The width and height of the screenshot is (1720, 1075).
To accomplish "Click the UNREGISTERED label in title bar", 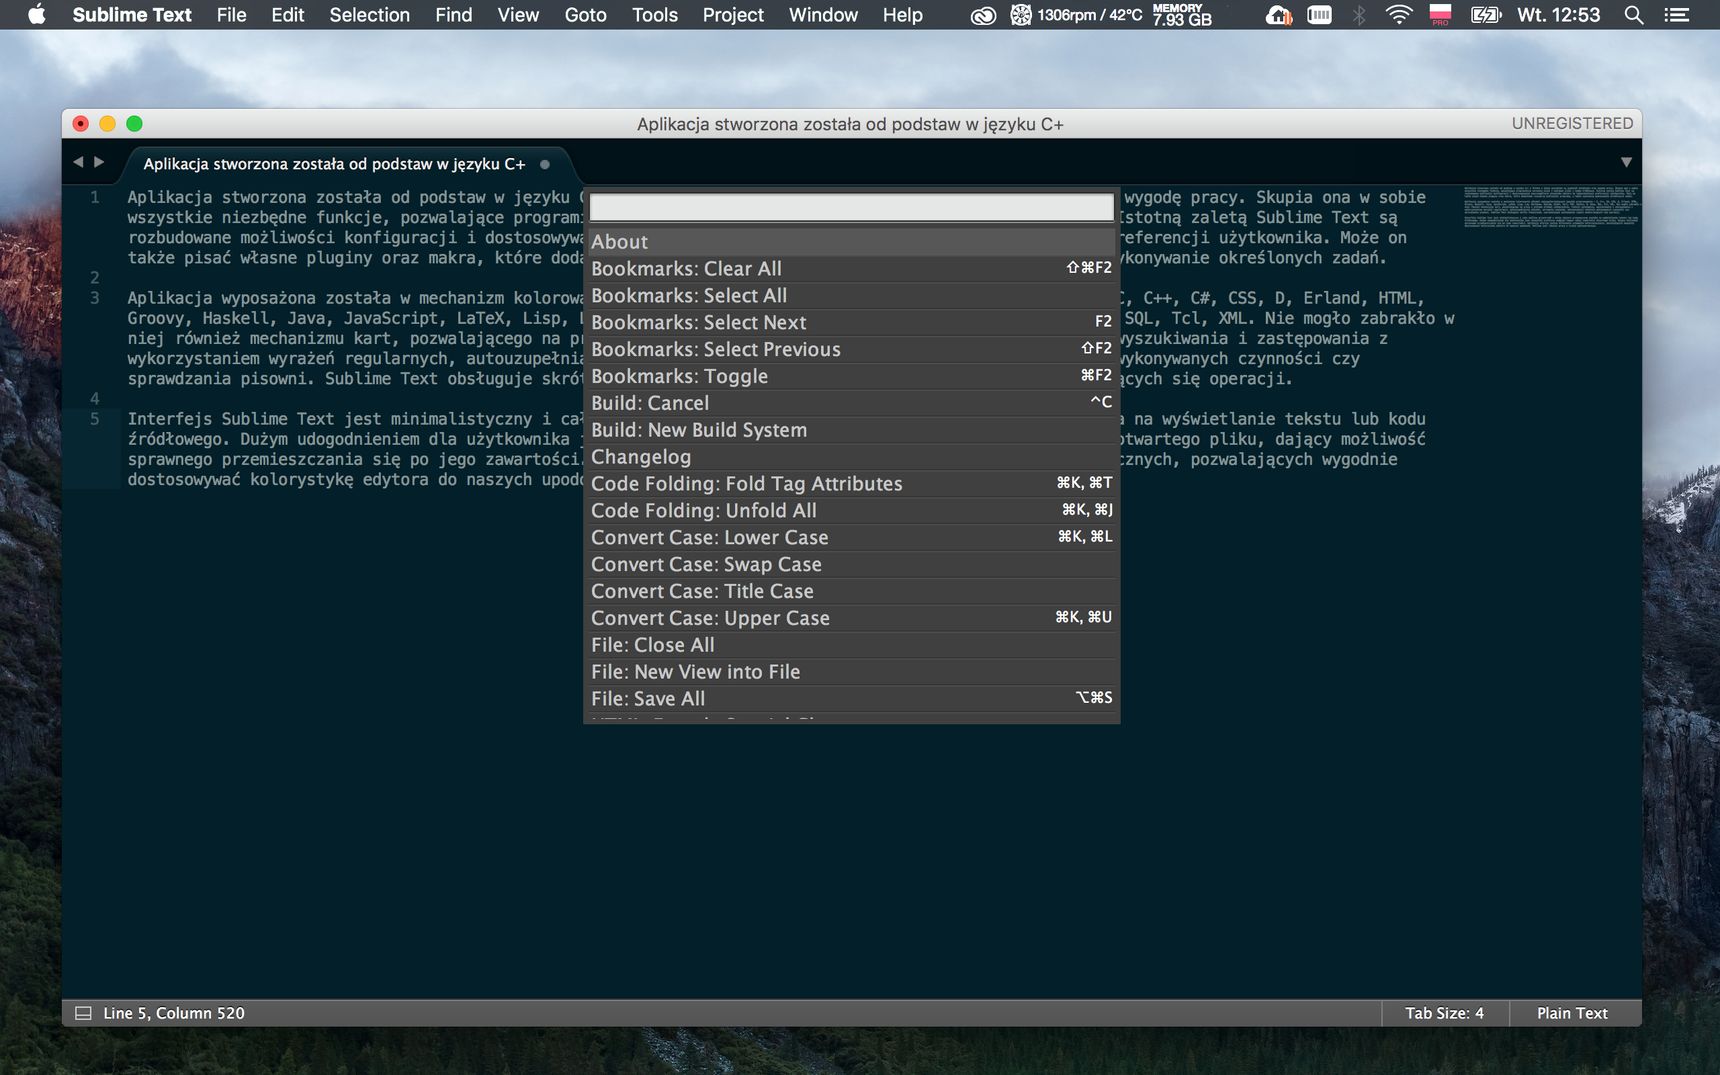I will (1572, 123).
